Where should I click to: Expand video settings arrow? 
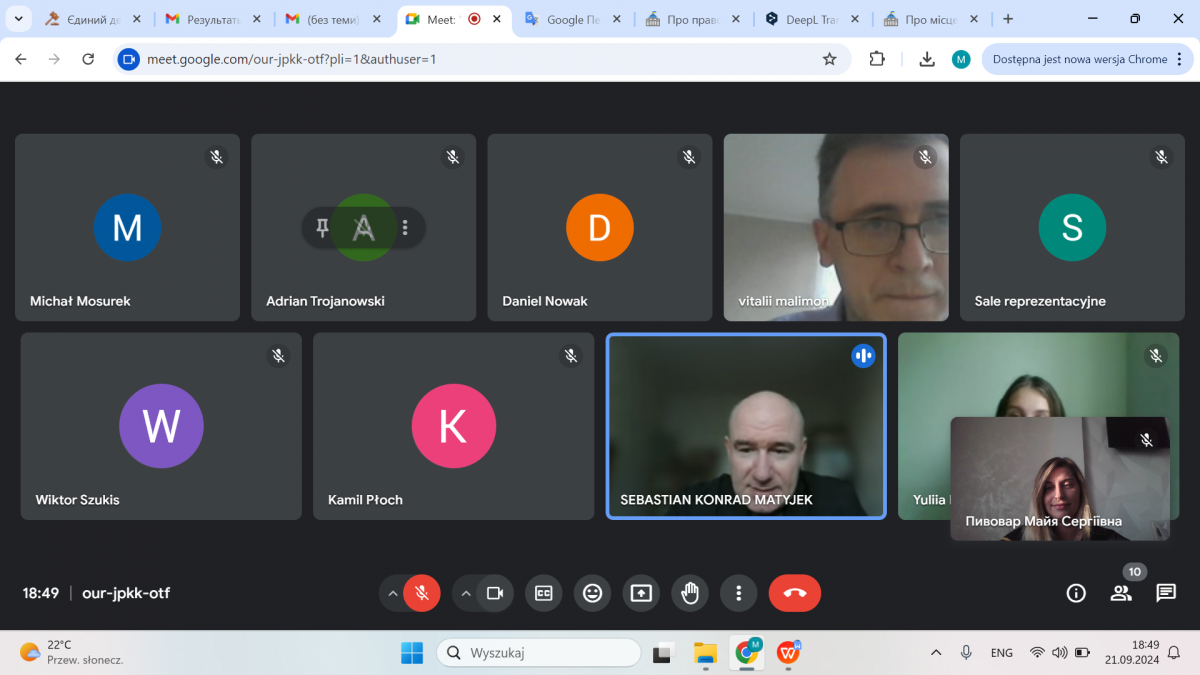466,593
